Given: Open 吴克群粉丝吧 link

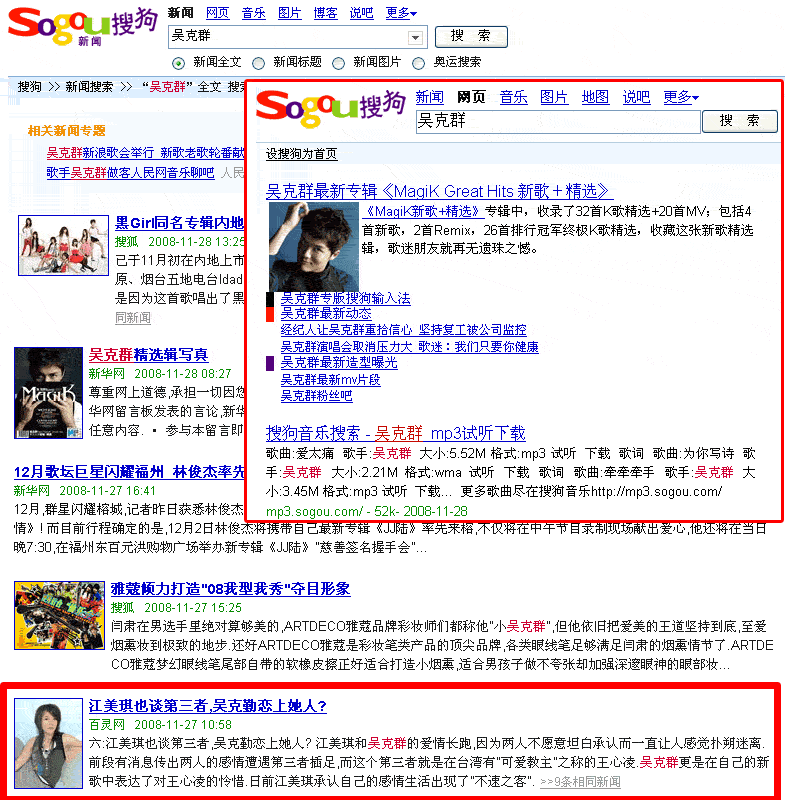Looking at the screenshot, I should pos(316,396).
